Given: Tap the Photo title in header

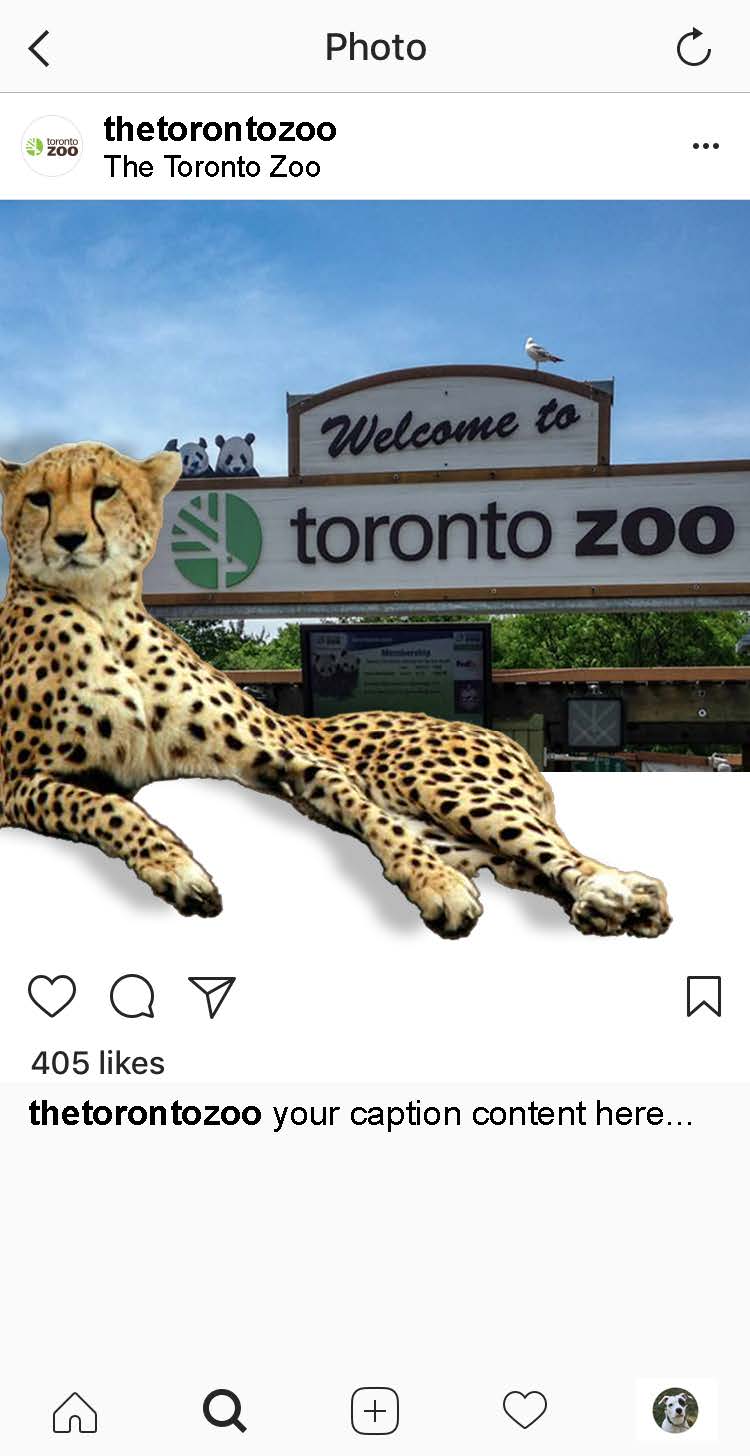Looking at the screenshot, I should (376, 47).
